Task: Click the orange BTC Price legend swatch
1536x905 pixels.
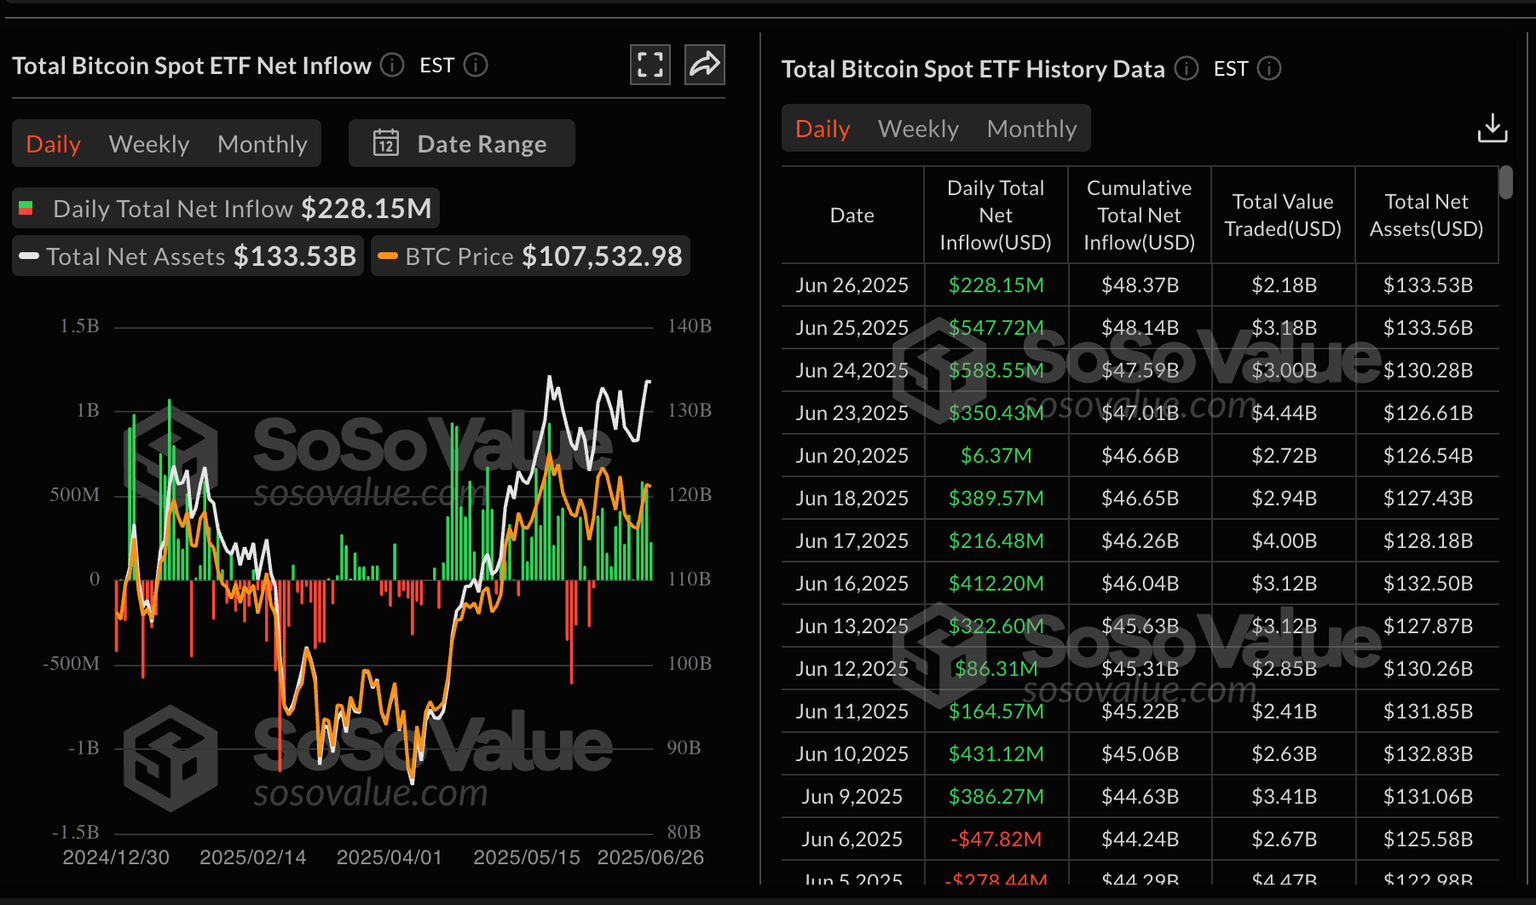Action: [x=388, y=256]
